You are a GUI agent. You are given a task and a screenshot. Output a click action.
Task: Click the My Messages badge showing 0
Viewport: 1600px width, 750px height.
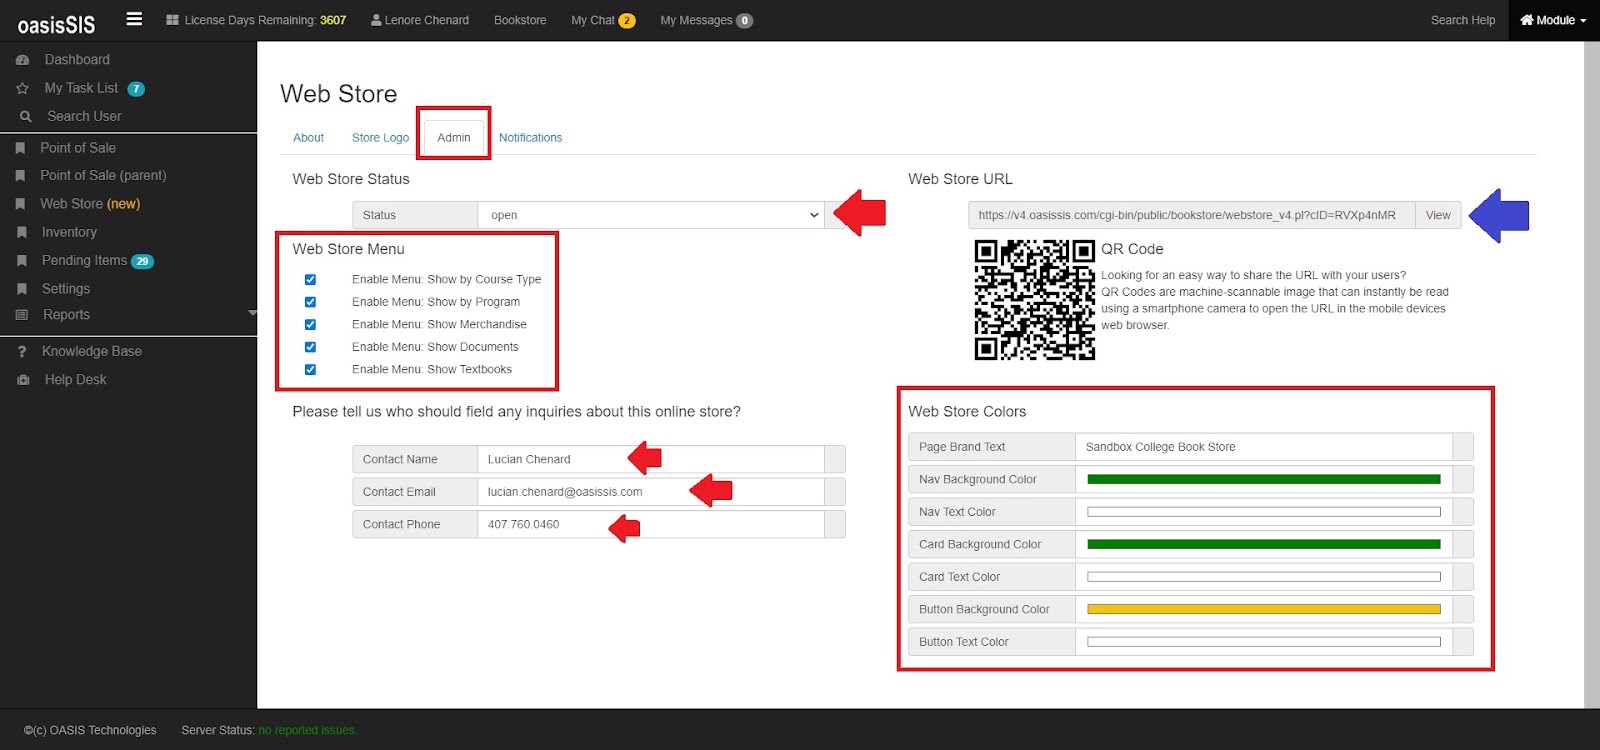745,21
